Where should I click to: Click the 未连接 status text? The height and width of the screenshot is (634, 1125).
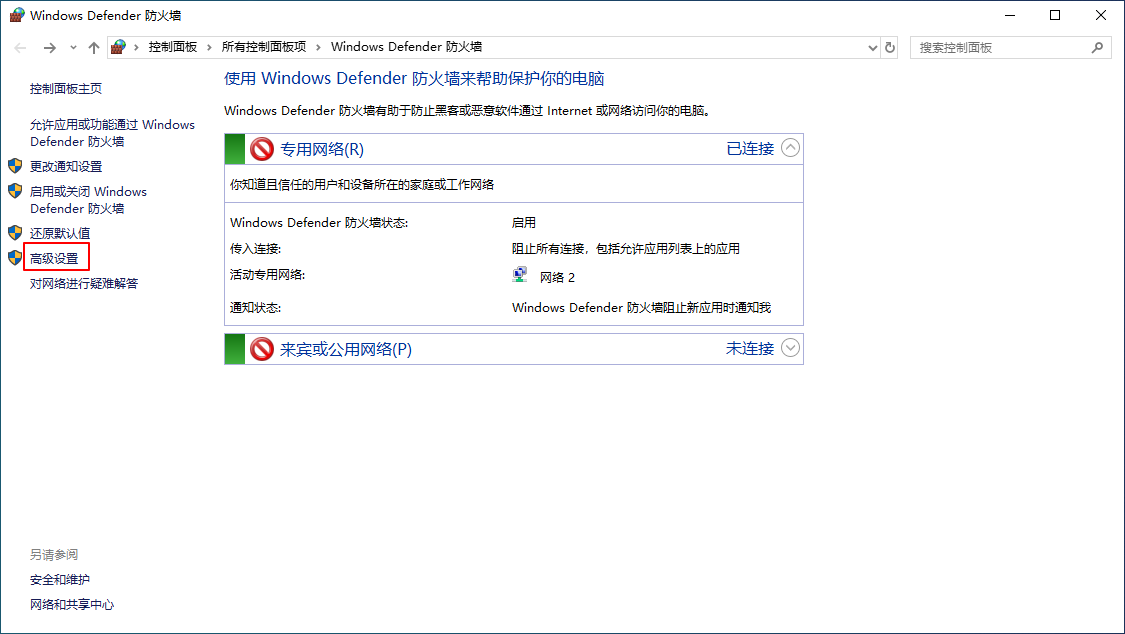tap(750, 349)
